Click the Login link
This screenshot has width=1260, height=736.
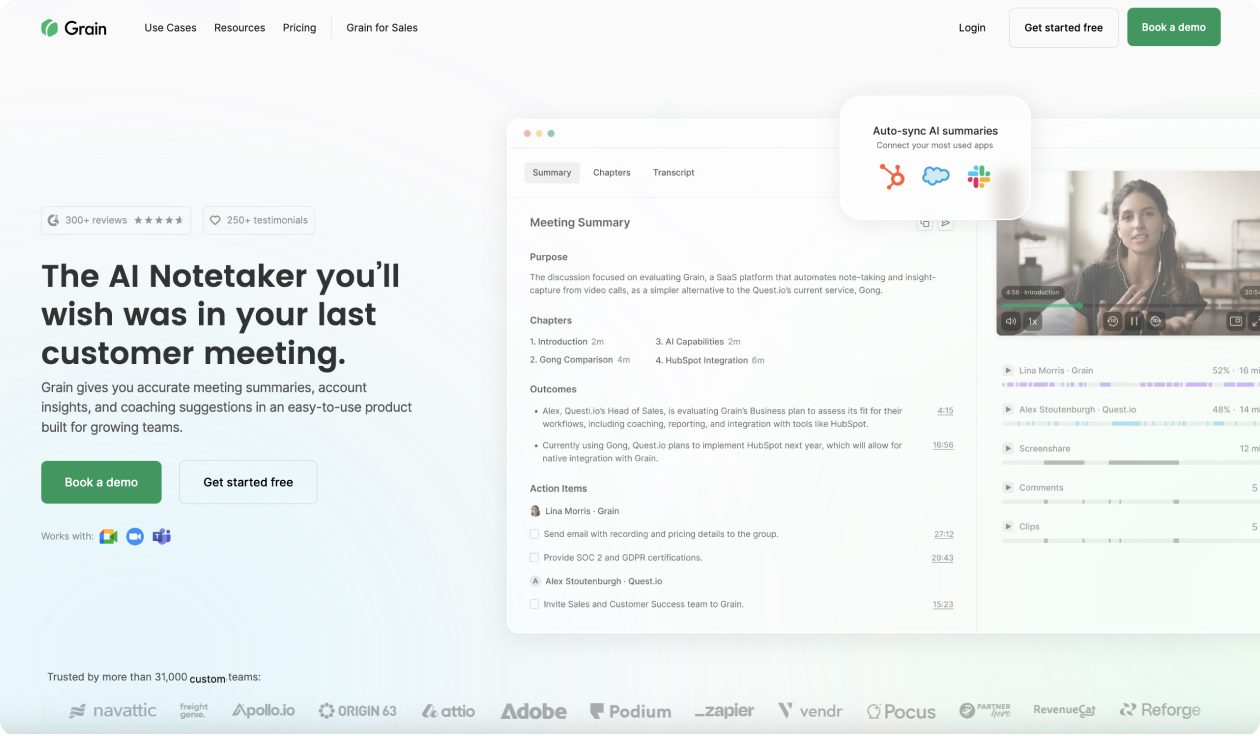tap(971, 27)
